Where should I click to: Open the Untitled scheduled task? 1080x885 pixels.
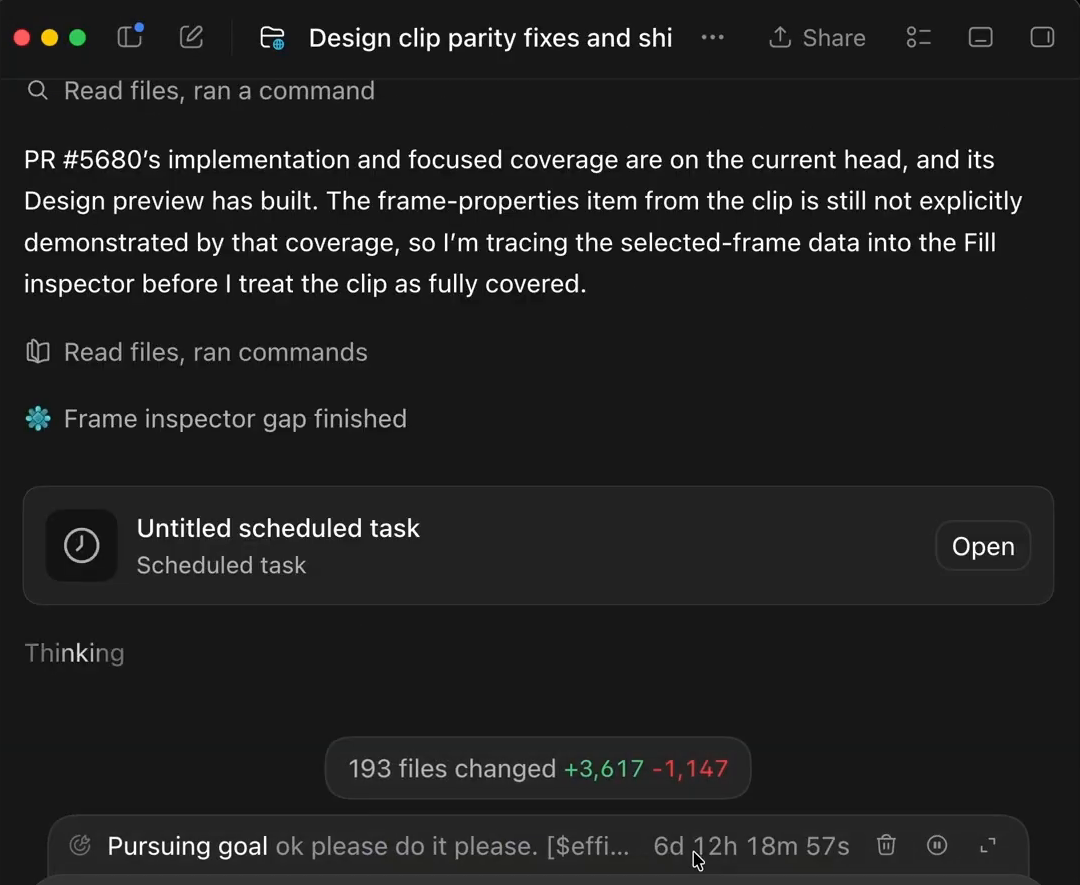(x=982, y=546)
